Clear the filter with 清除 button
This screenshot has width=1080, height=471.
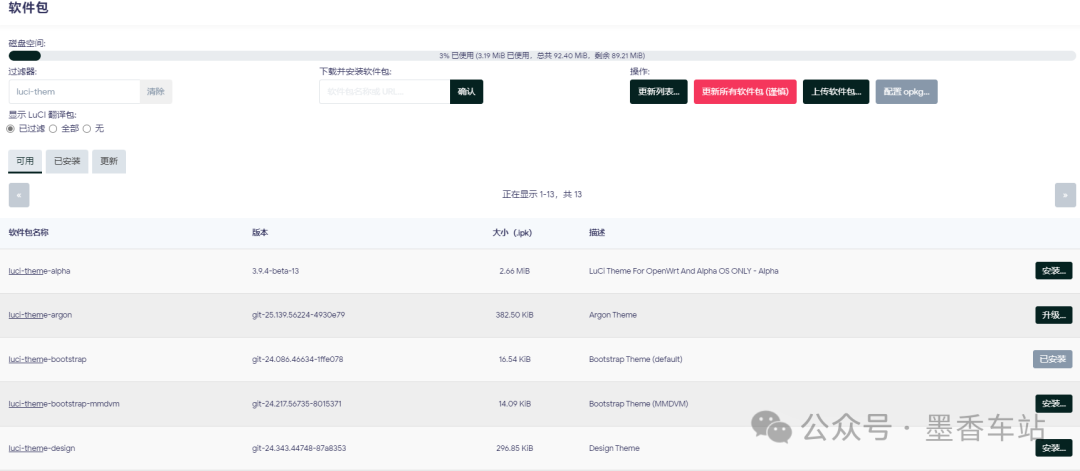(x=156, y=92)
